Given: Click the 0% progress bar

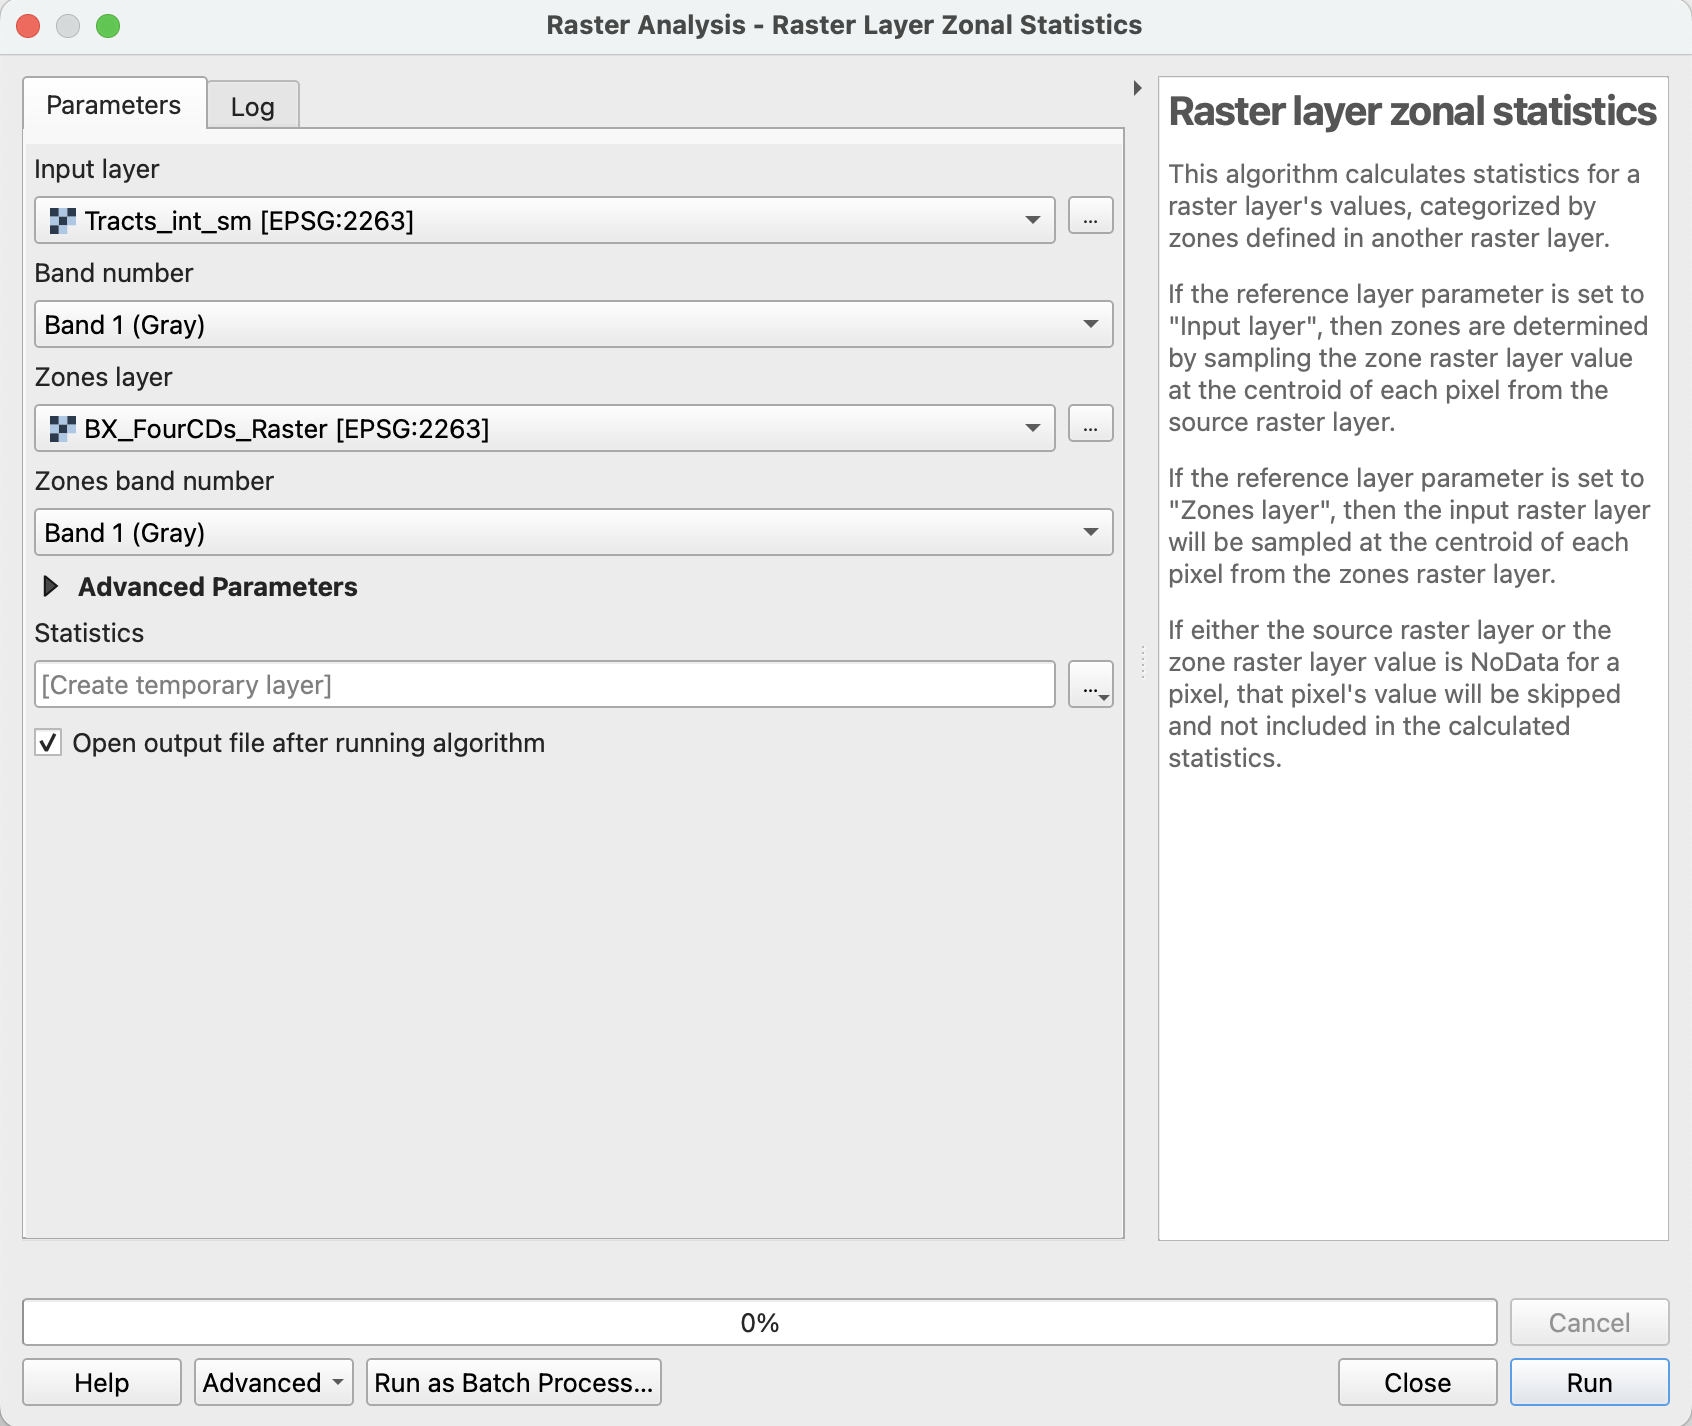Looking at the screenshot, I should (x=760, y=1322).
